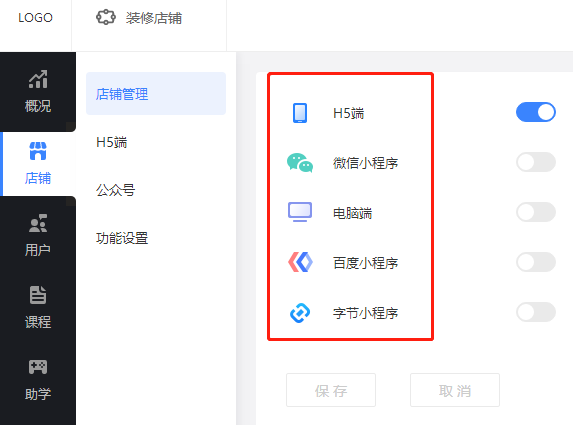The height and width of the screenshot is (425, 573).
Task: Enable the 电脑端 toggle switch
Action: click(x=536, y=212)
